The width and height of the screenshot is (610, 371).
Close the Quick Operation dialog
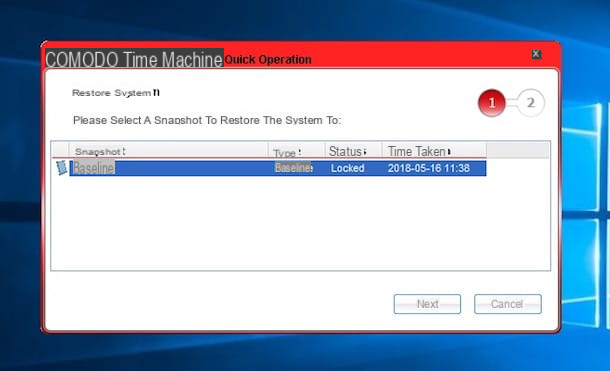(536, 54)
